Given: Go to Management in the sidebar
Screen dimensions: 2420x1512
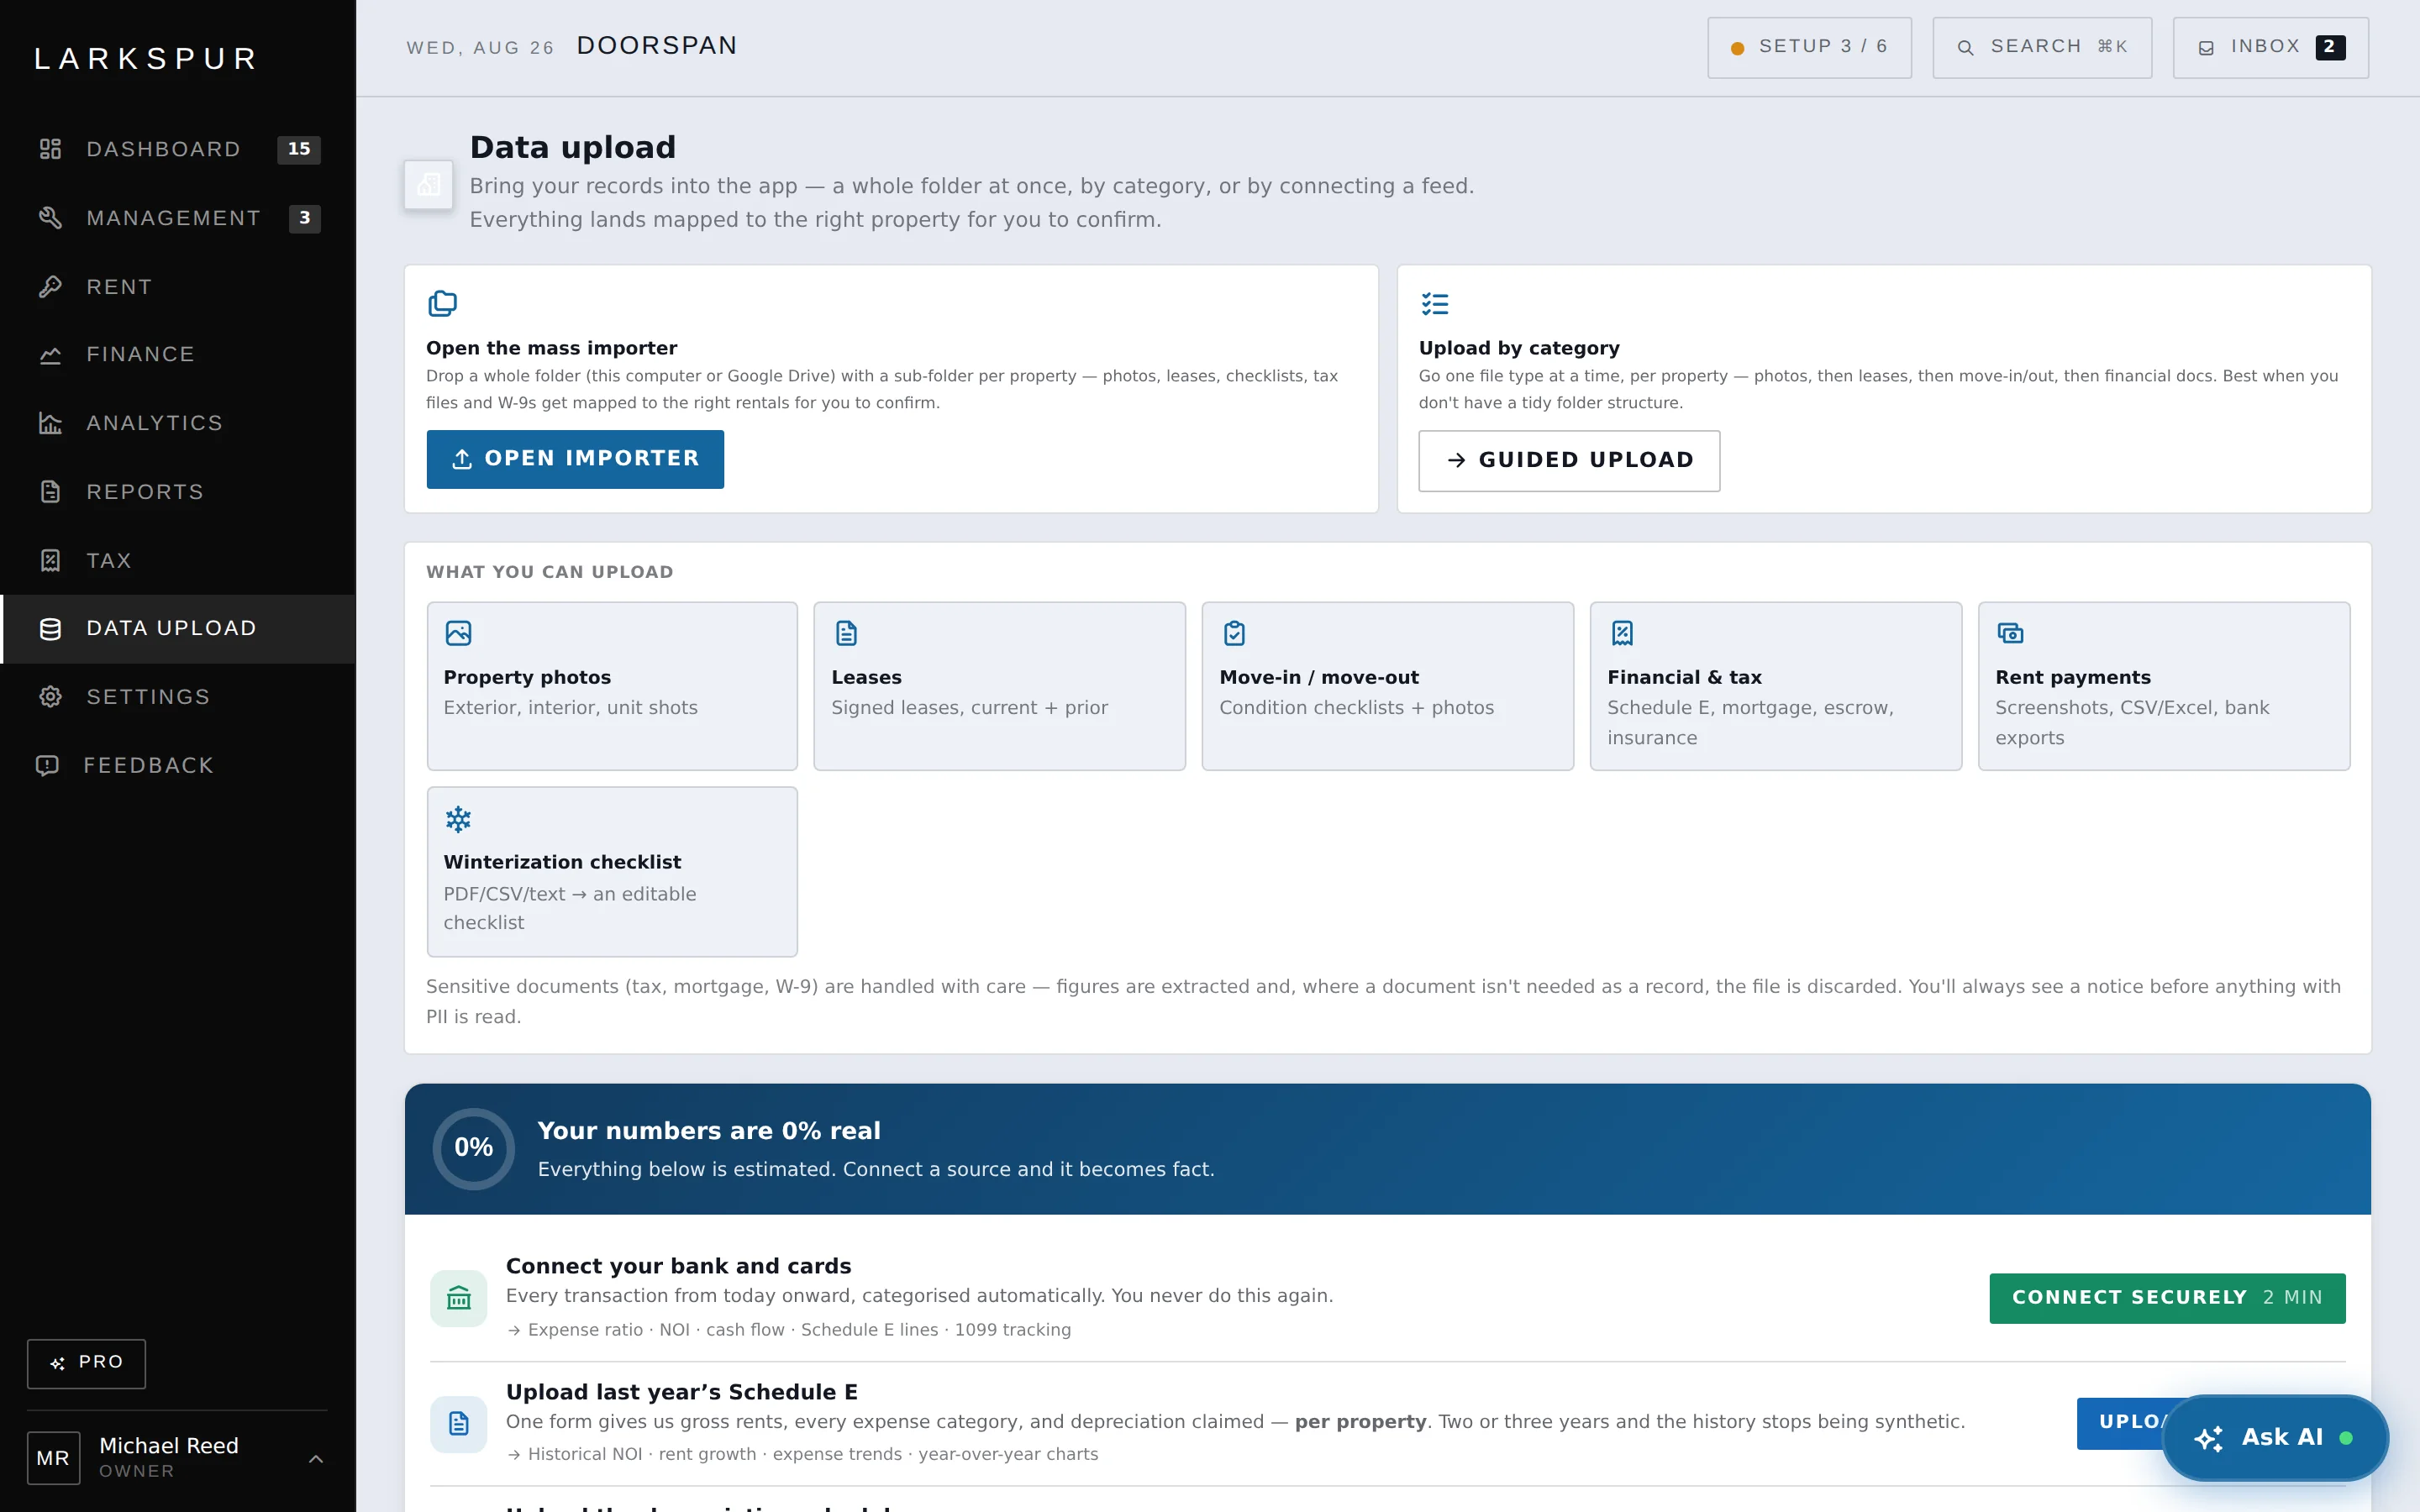Looking at the screenshot, I should tap(178, 218).
